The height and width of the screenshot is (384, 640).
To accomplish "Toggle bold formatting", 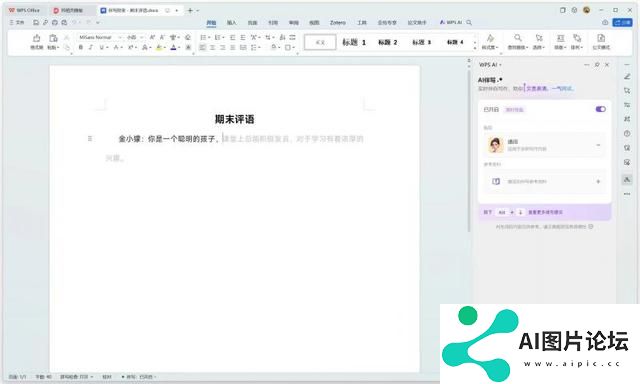I will (x=80, y=48).
